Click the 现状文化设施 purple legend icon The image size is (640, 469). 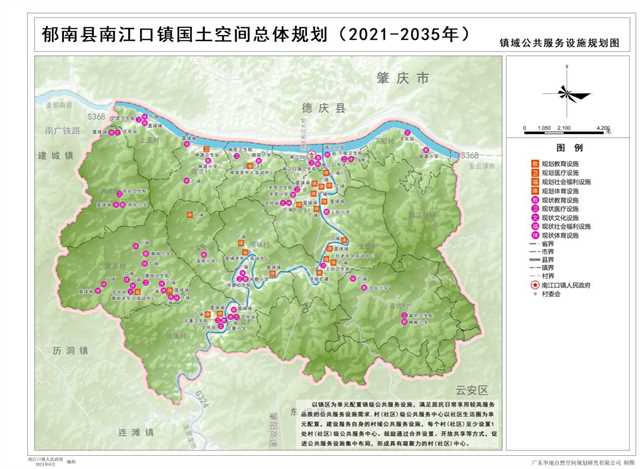pos(534,217)
